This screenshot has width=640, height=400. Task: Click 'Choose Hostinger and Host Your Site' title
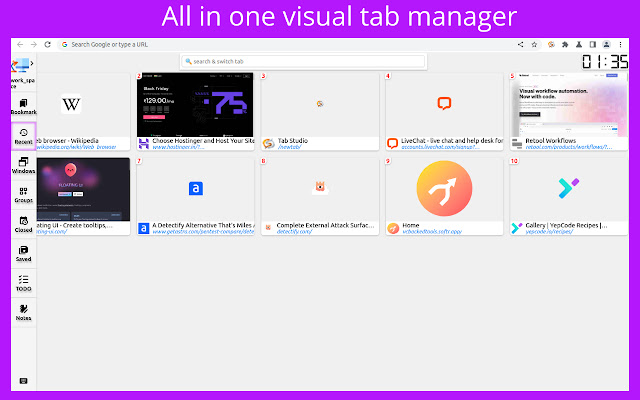[203, 140]
